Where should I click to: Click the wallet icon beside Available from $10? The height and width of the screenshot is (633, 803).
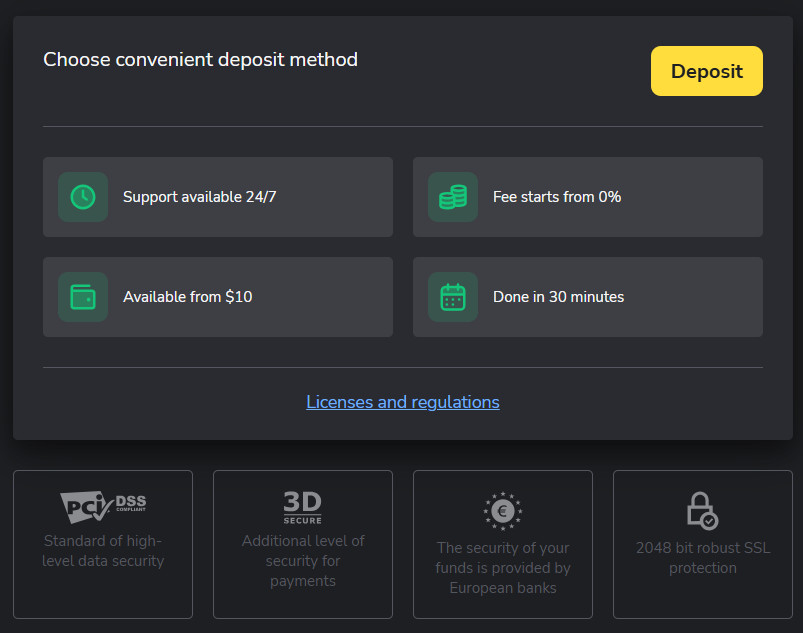click(x=83, y=297)
